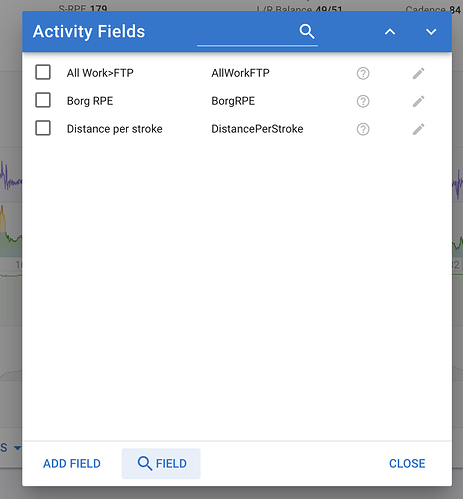
Task: Click the ADD FIELD button
Action: pyautogui.click(x=72, y=464)
